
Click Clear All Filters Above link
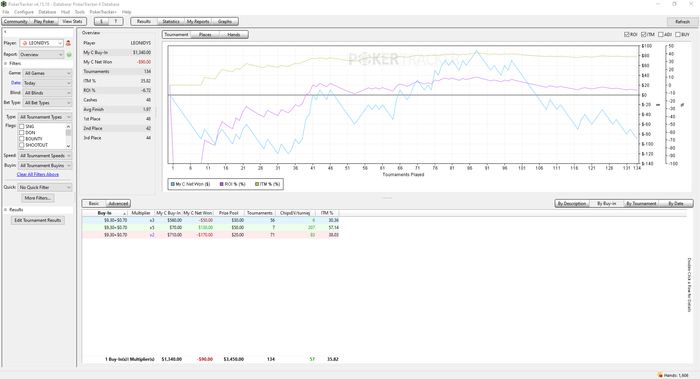[x=38, y=174]
